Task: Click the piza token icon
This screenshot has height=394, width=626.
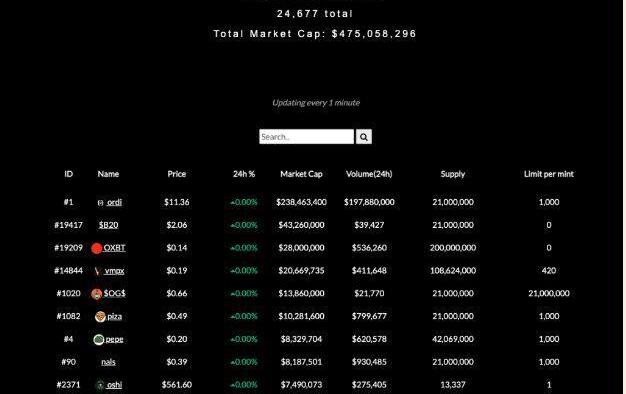Action: tap(100, 317)
